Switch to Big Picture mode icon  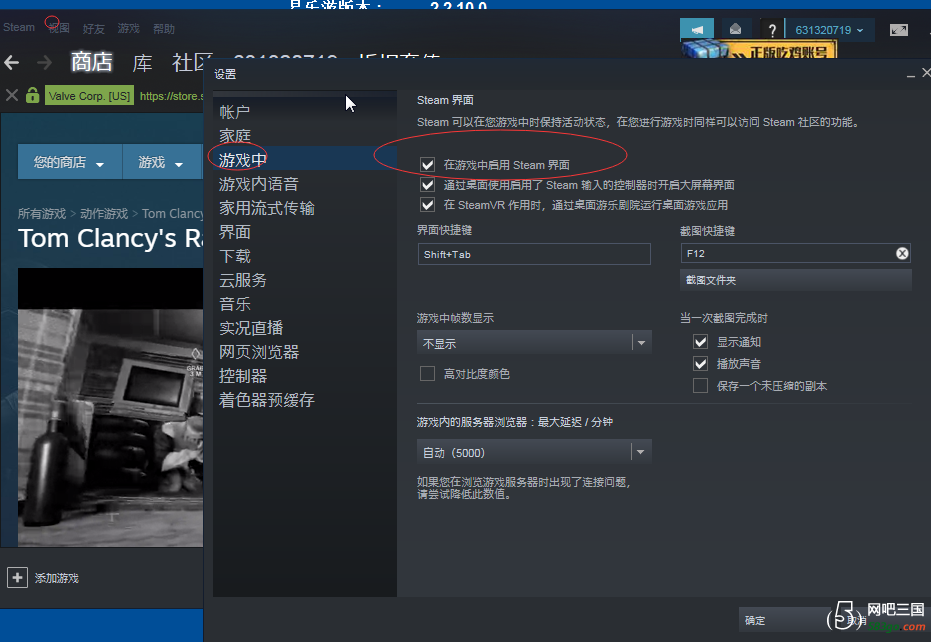(x=898, y=30)
